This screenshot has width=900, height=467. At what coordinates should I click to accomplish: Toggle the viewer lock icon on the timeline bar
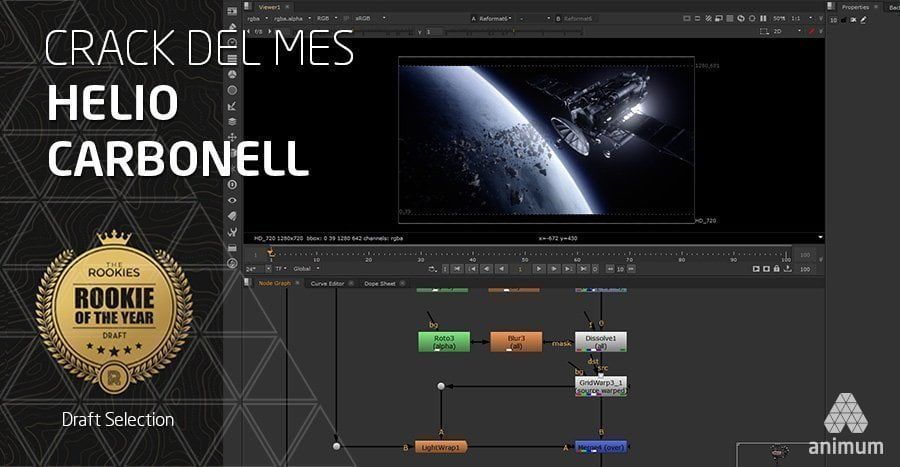(x=776, y=268)
